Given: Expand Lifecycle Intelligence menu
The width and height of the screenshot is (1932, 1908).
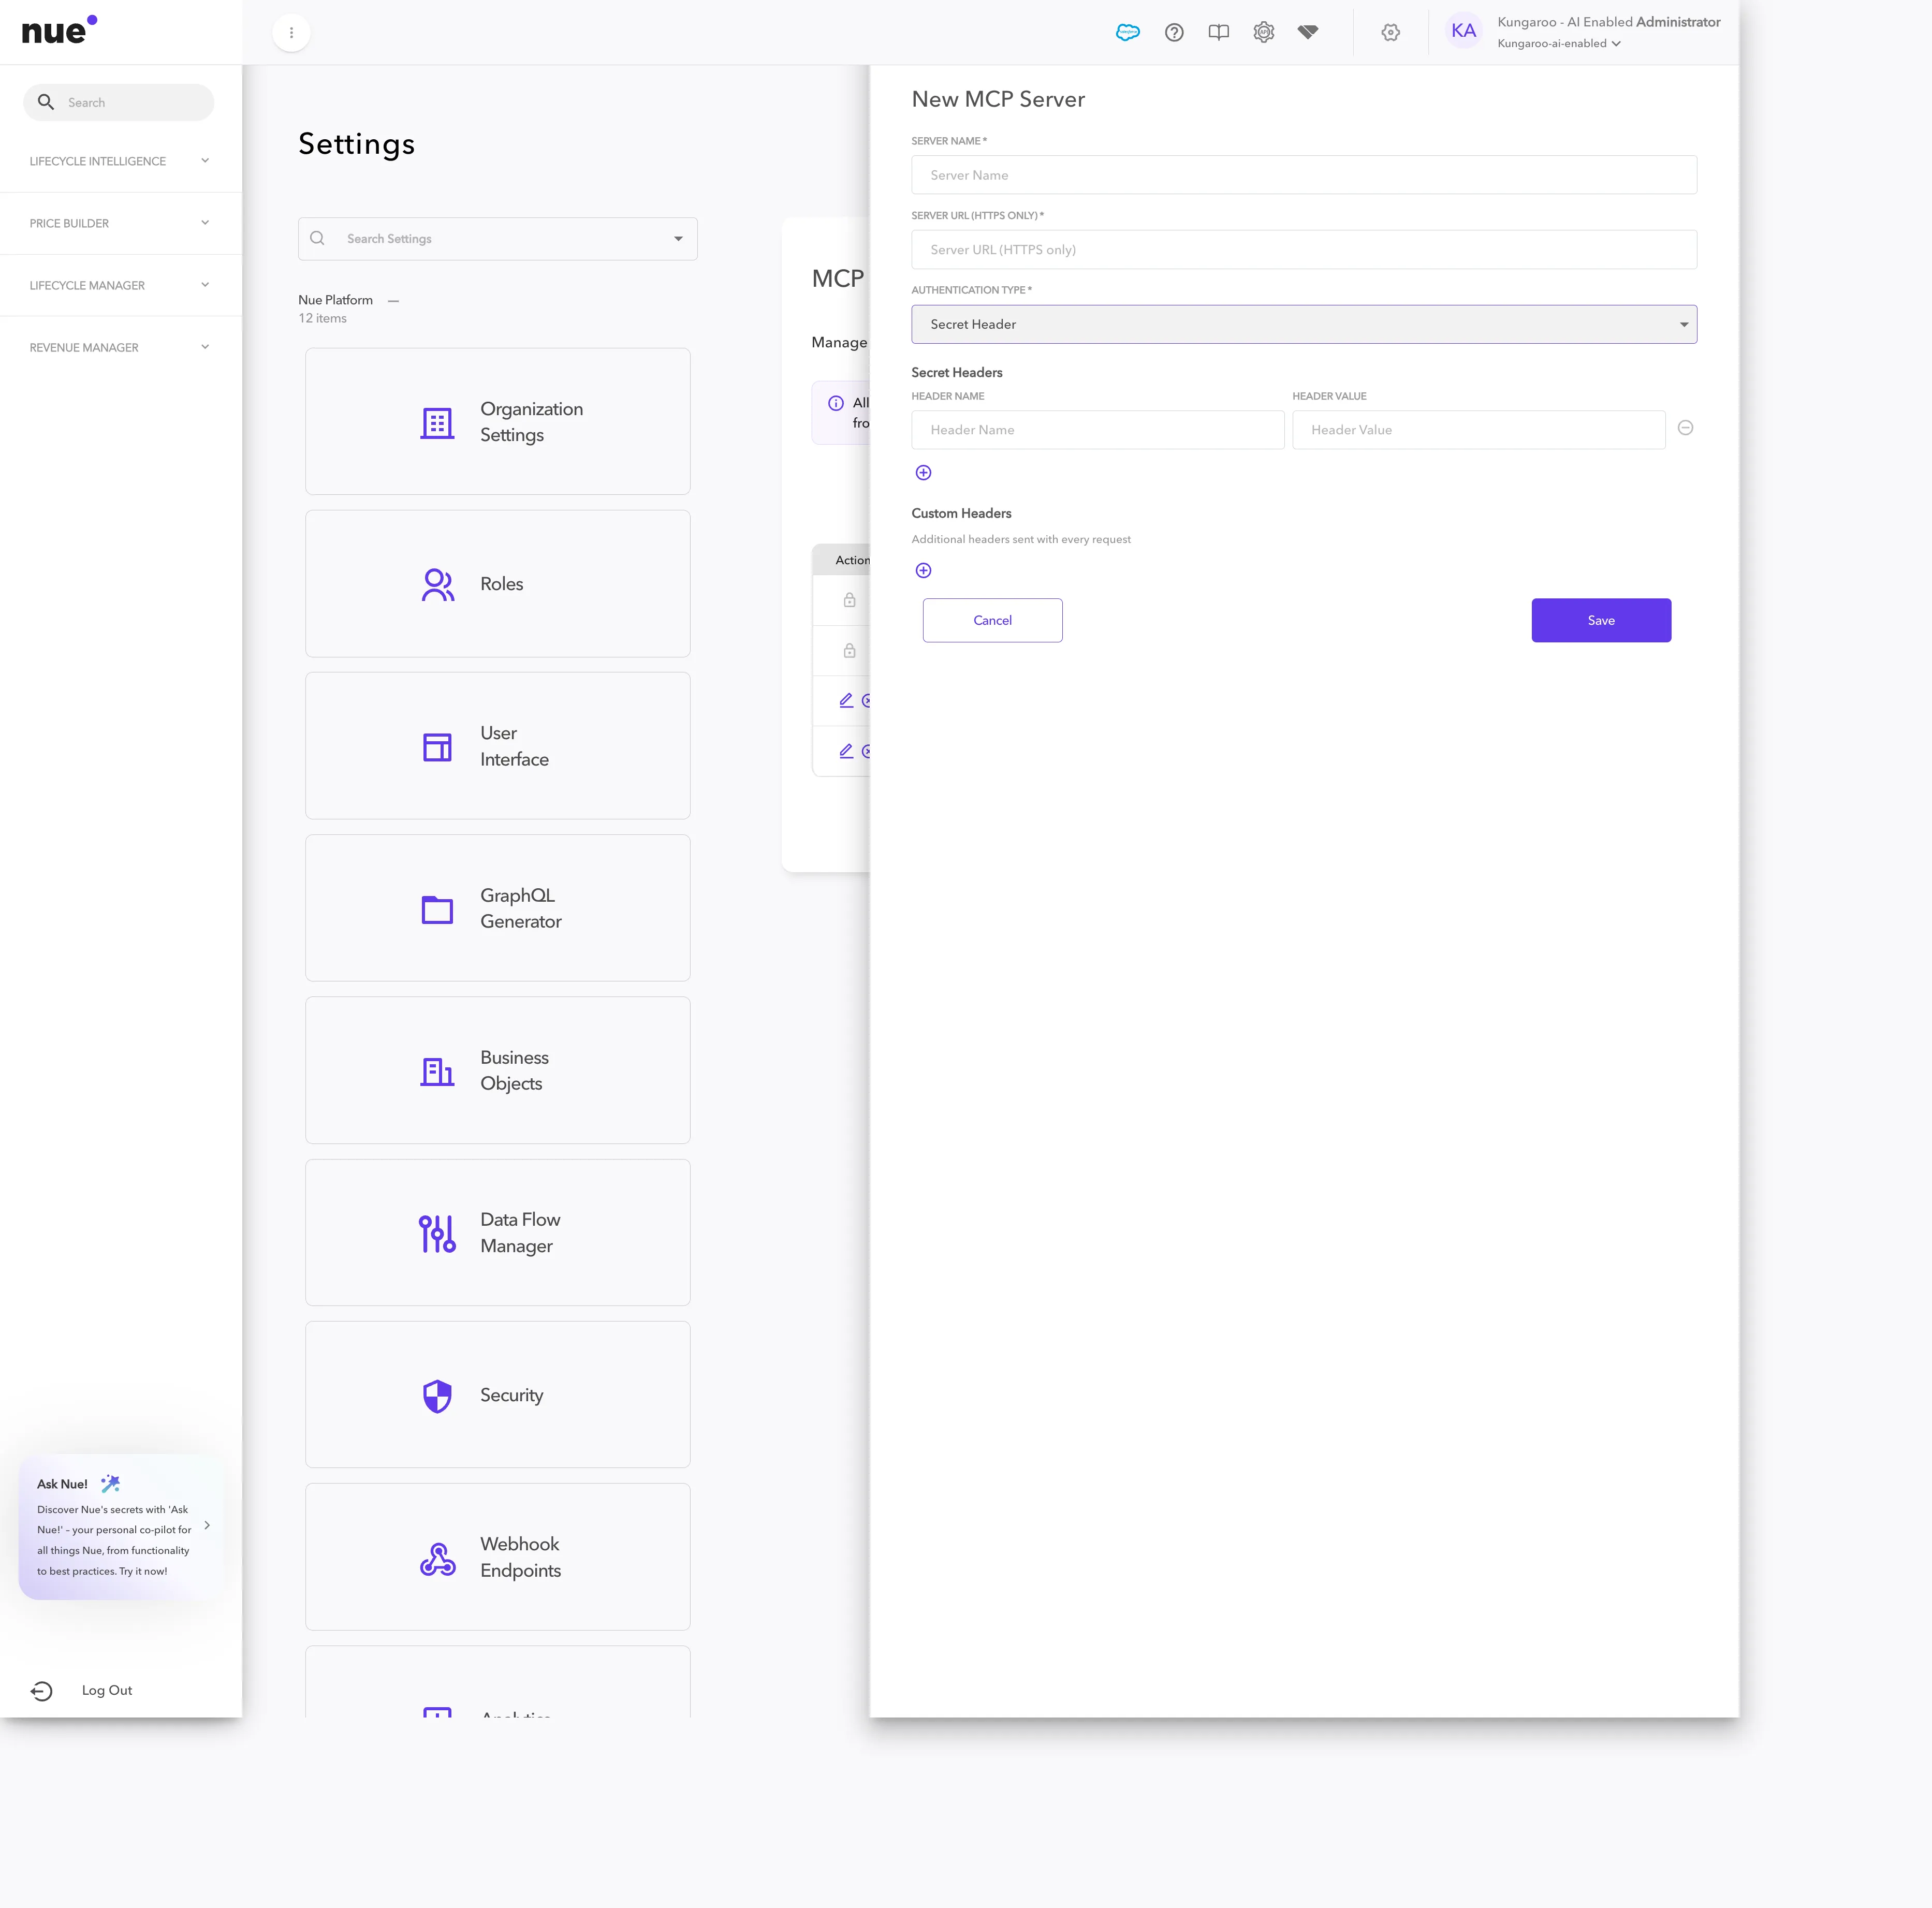Looking at the screenshot, I should [120, 161].
